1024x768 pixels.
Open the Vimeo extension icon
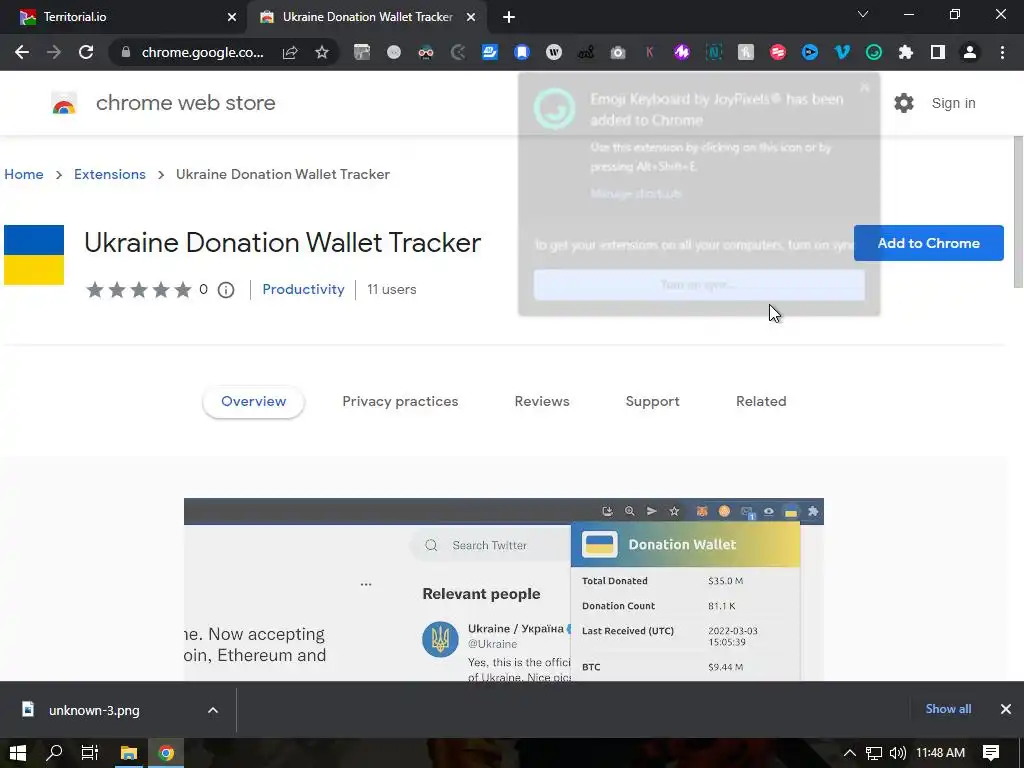(842, 52)
